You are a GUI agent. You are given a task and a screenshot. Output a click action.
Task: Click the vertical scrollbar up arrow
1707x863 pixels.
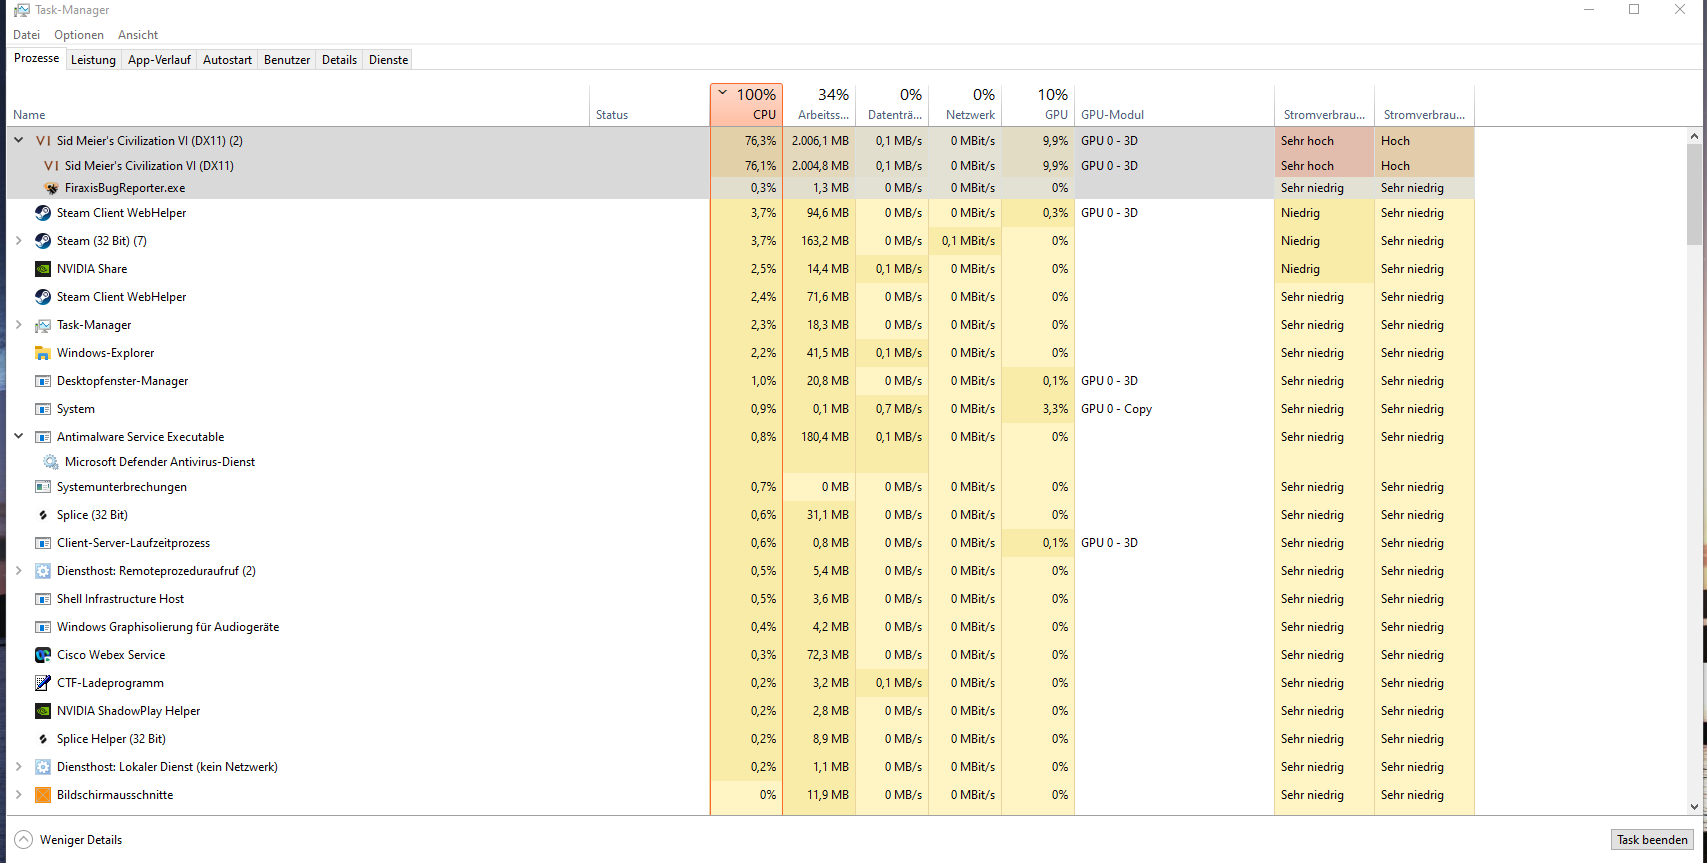tap(1694, 136)
